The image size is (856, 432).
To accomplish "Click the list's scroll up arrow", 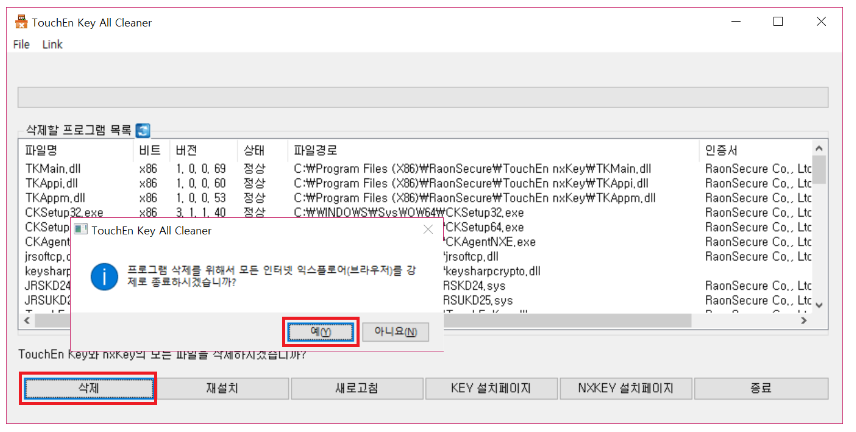I will 818,148.
